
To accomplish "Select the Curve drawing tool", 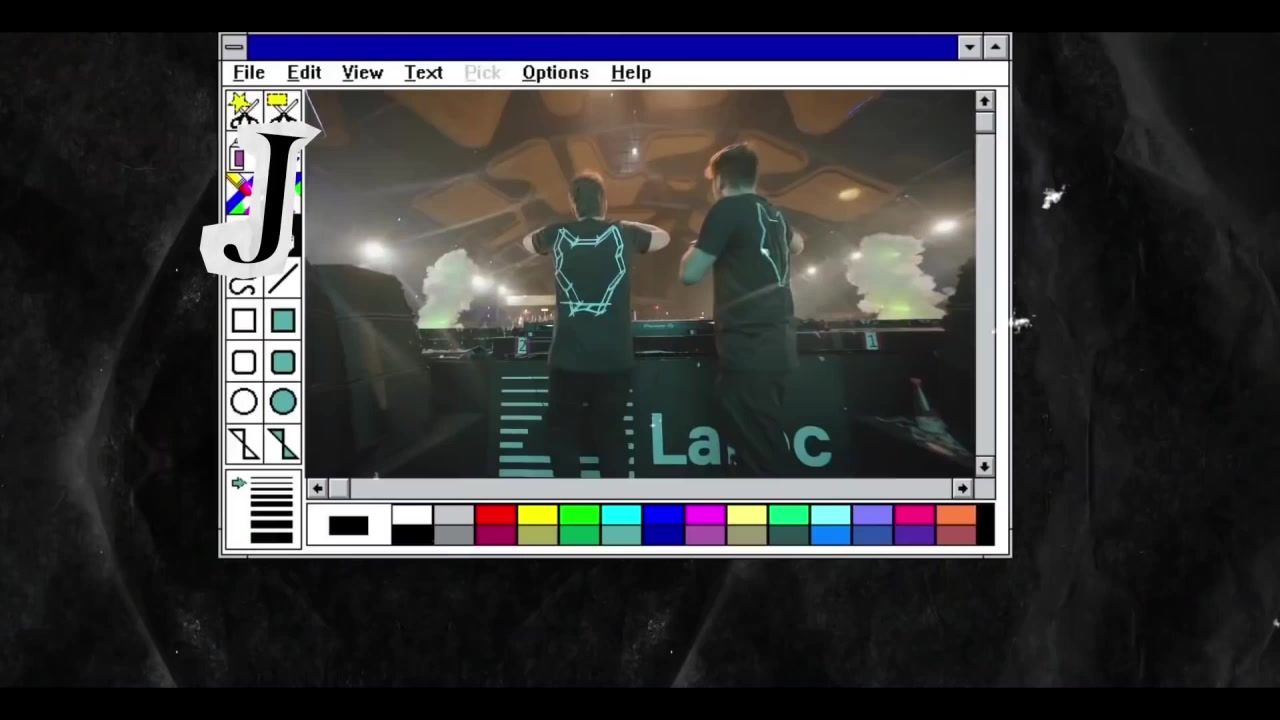I will click(243, 287).
